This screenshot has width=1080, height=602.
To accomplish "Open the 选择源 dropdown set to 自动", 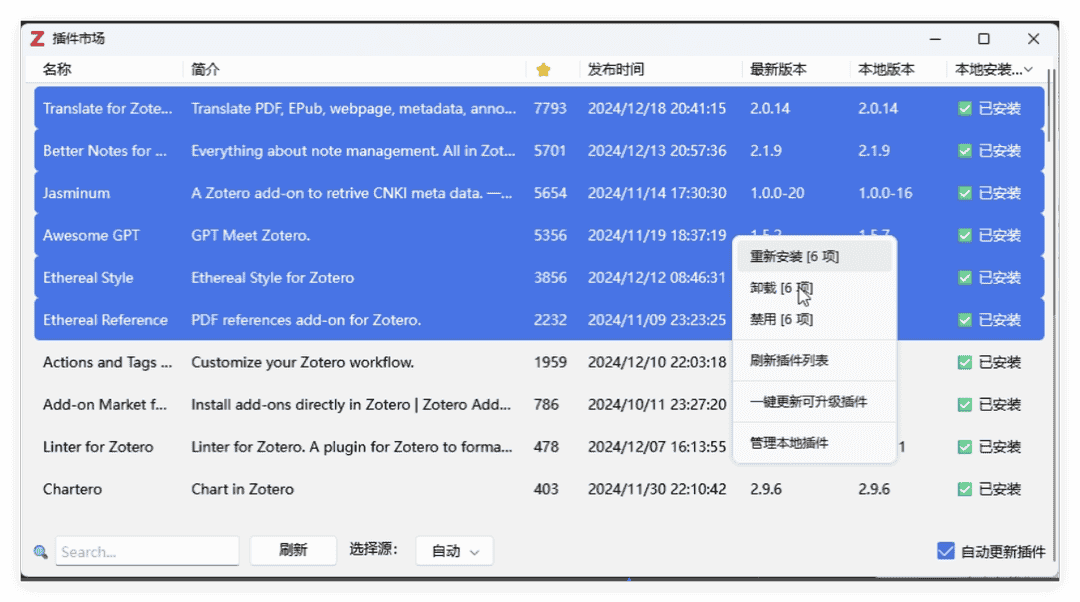I will point(454,551).
